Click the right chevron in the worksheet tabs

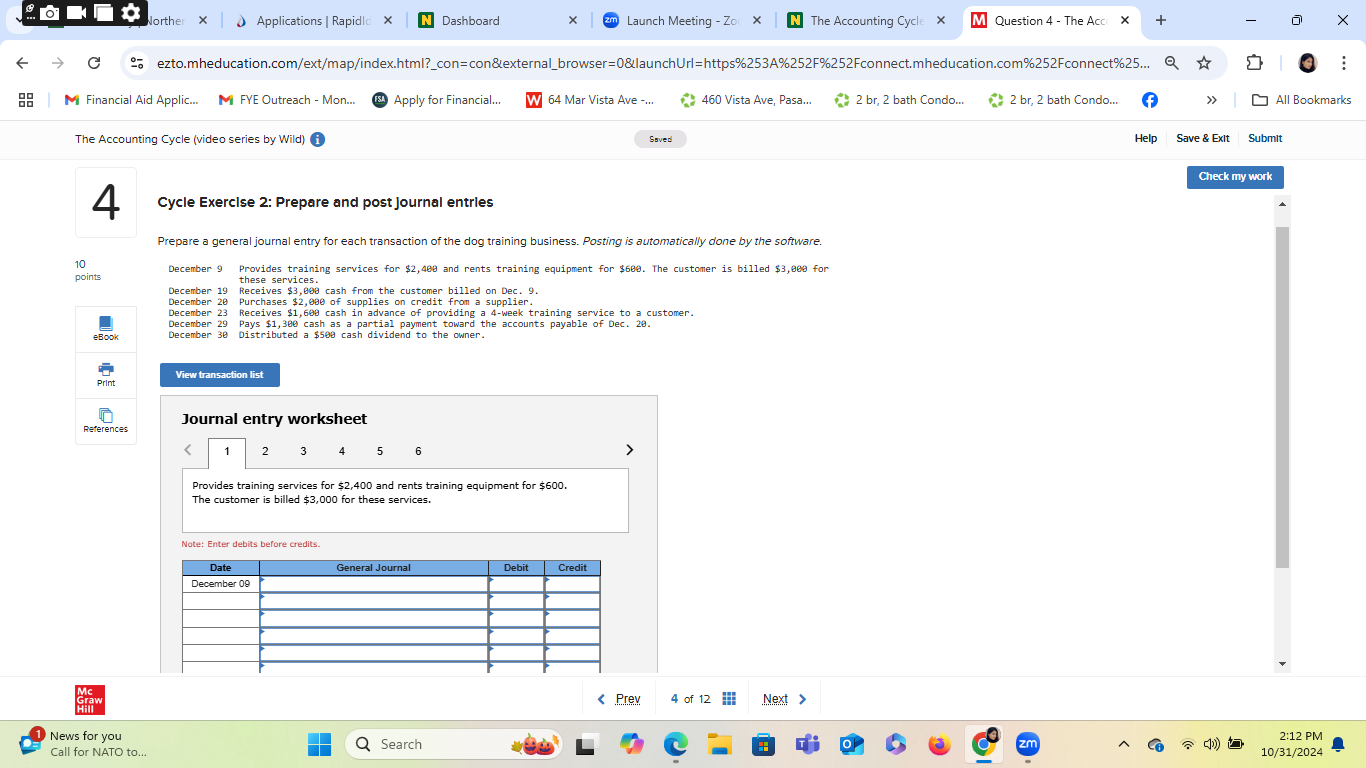click(x=629, y=450)
